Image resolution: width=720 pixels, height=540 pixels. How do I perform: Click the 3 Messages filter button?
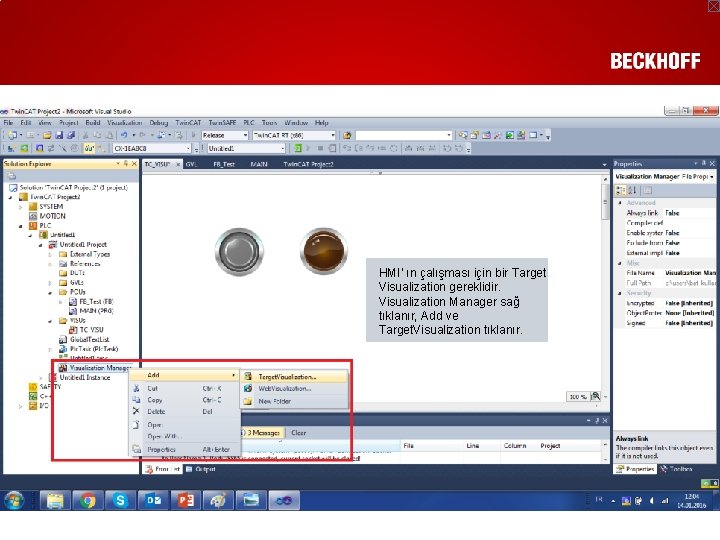point(262,433)
